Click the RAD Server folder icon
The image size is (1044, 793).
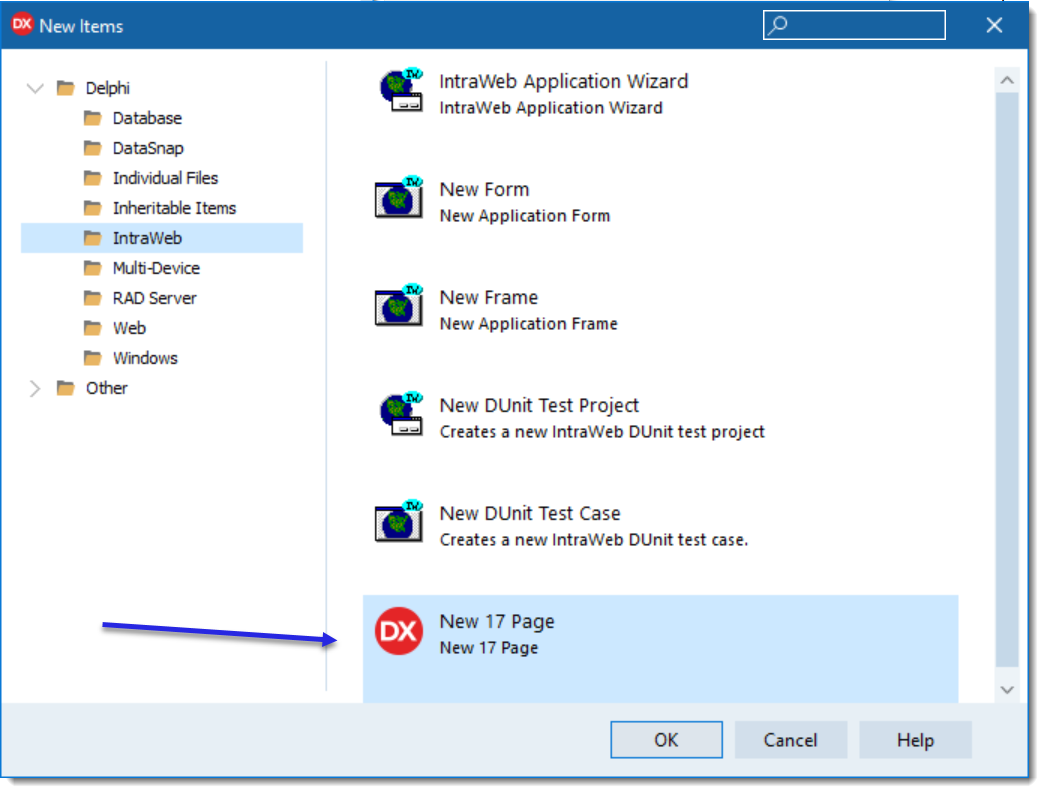coord(93,298)
